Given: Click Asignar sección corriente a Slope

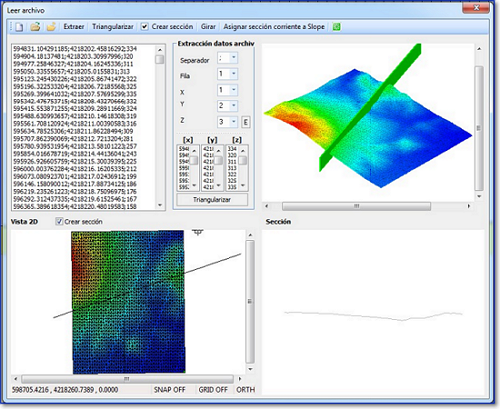Looking at the screenshot, I should click(x=274, y=27).
